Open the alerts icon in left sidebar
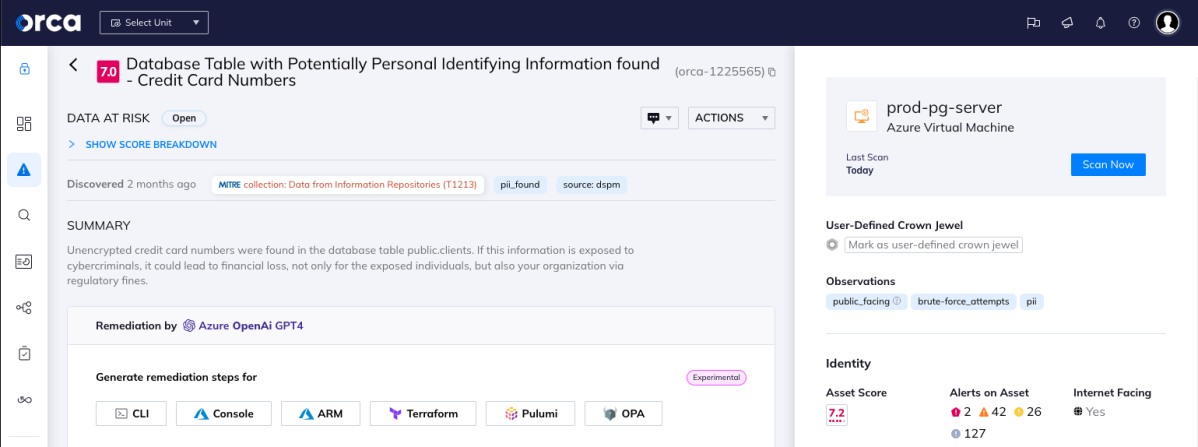Viewport: 1198px width, 447px height. [x=24, y=170]
